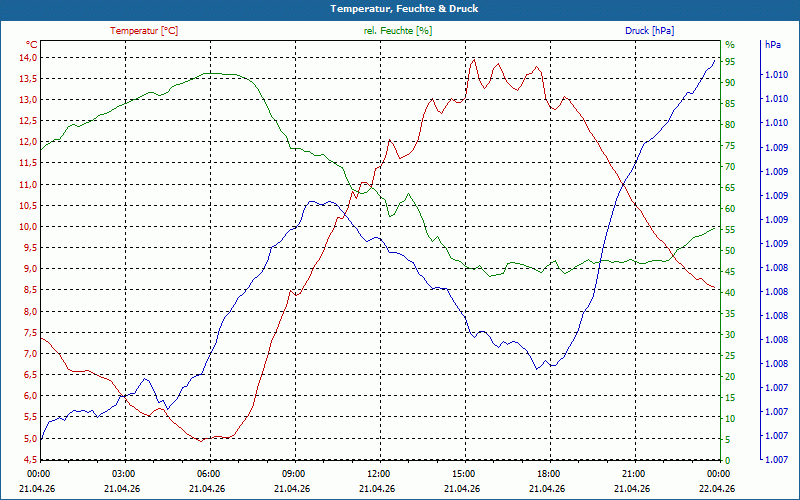Click the '25' humidity axis value
The image size is (800, 500).
(730, 356)
